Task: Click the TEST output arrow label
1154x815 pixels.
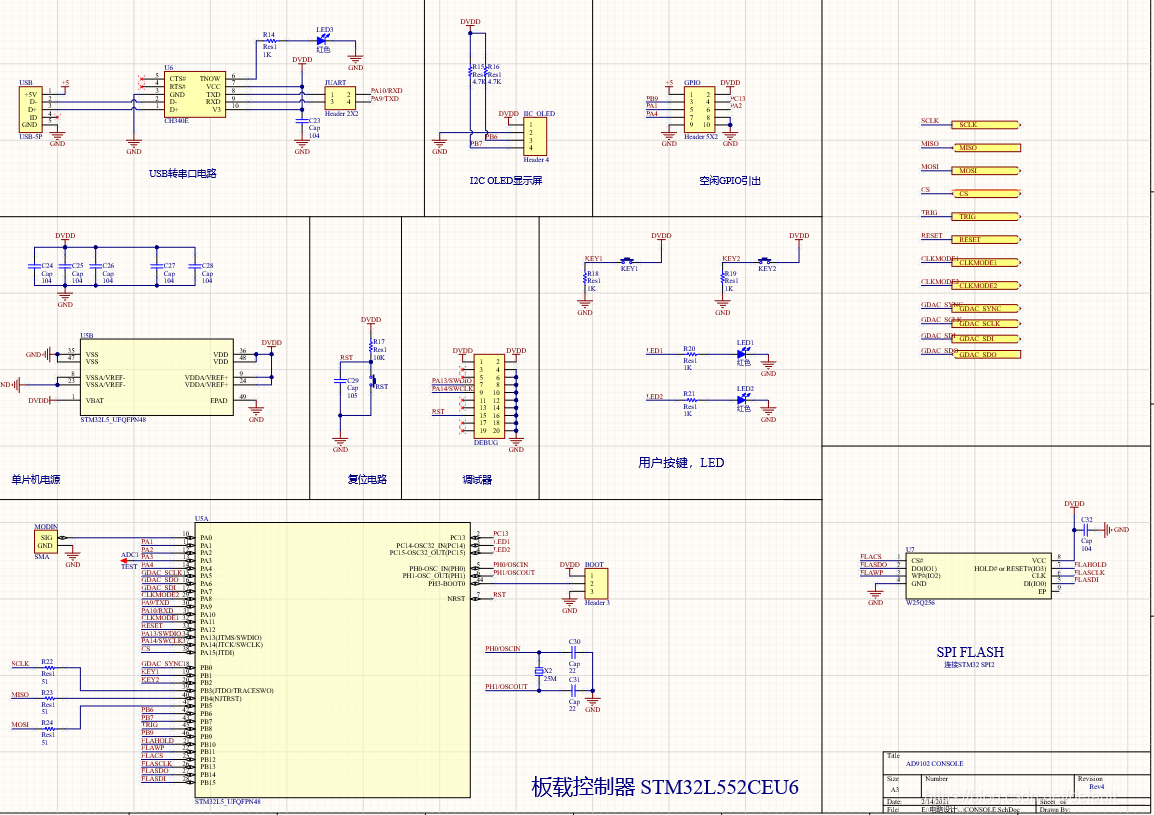Action: (x=129, y=566)
